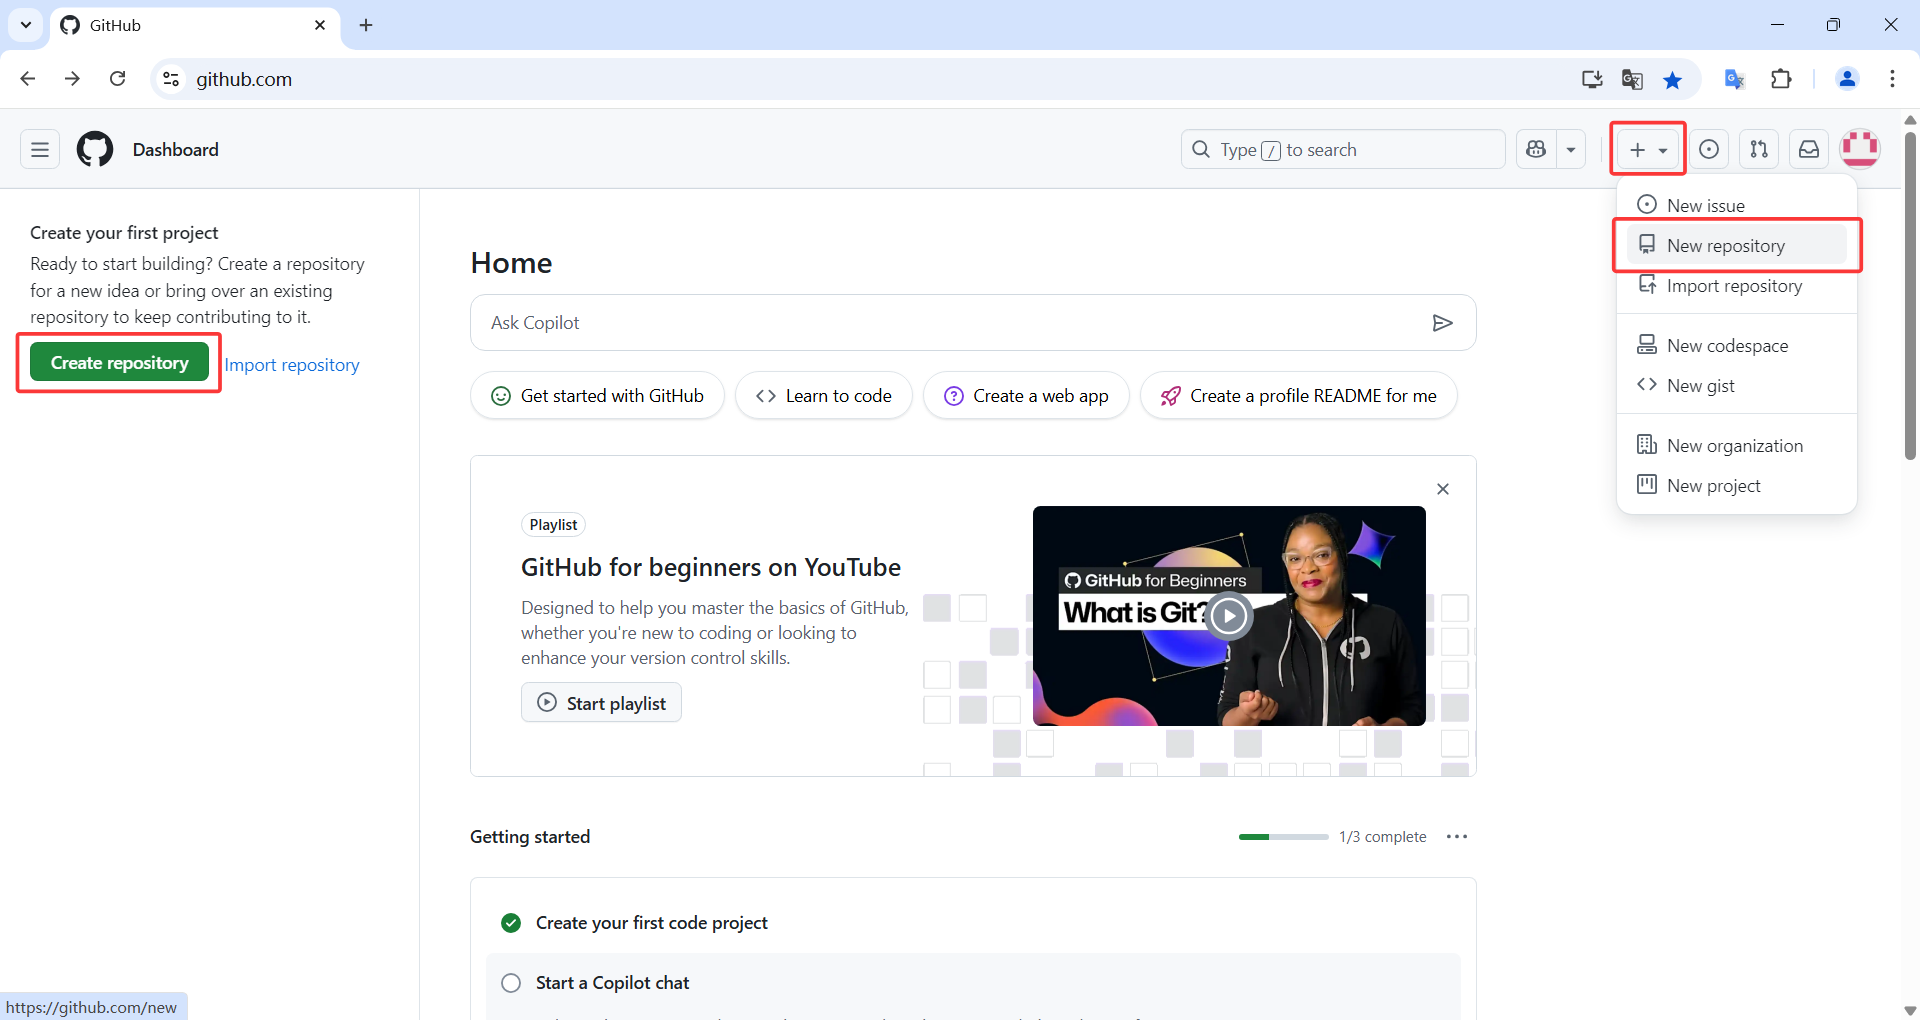Open Getting started three-dots menu
Screen dimensions: 1920x1020
click(1457, 836)
